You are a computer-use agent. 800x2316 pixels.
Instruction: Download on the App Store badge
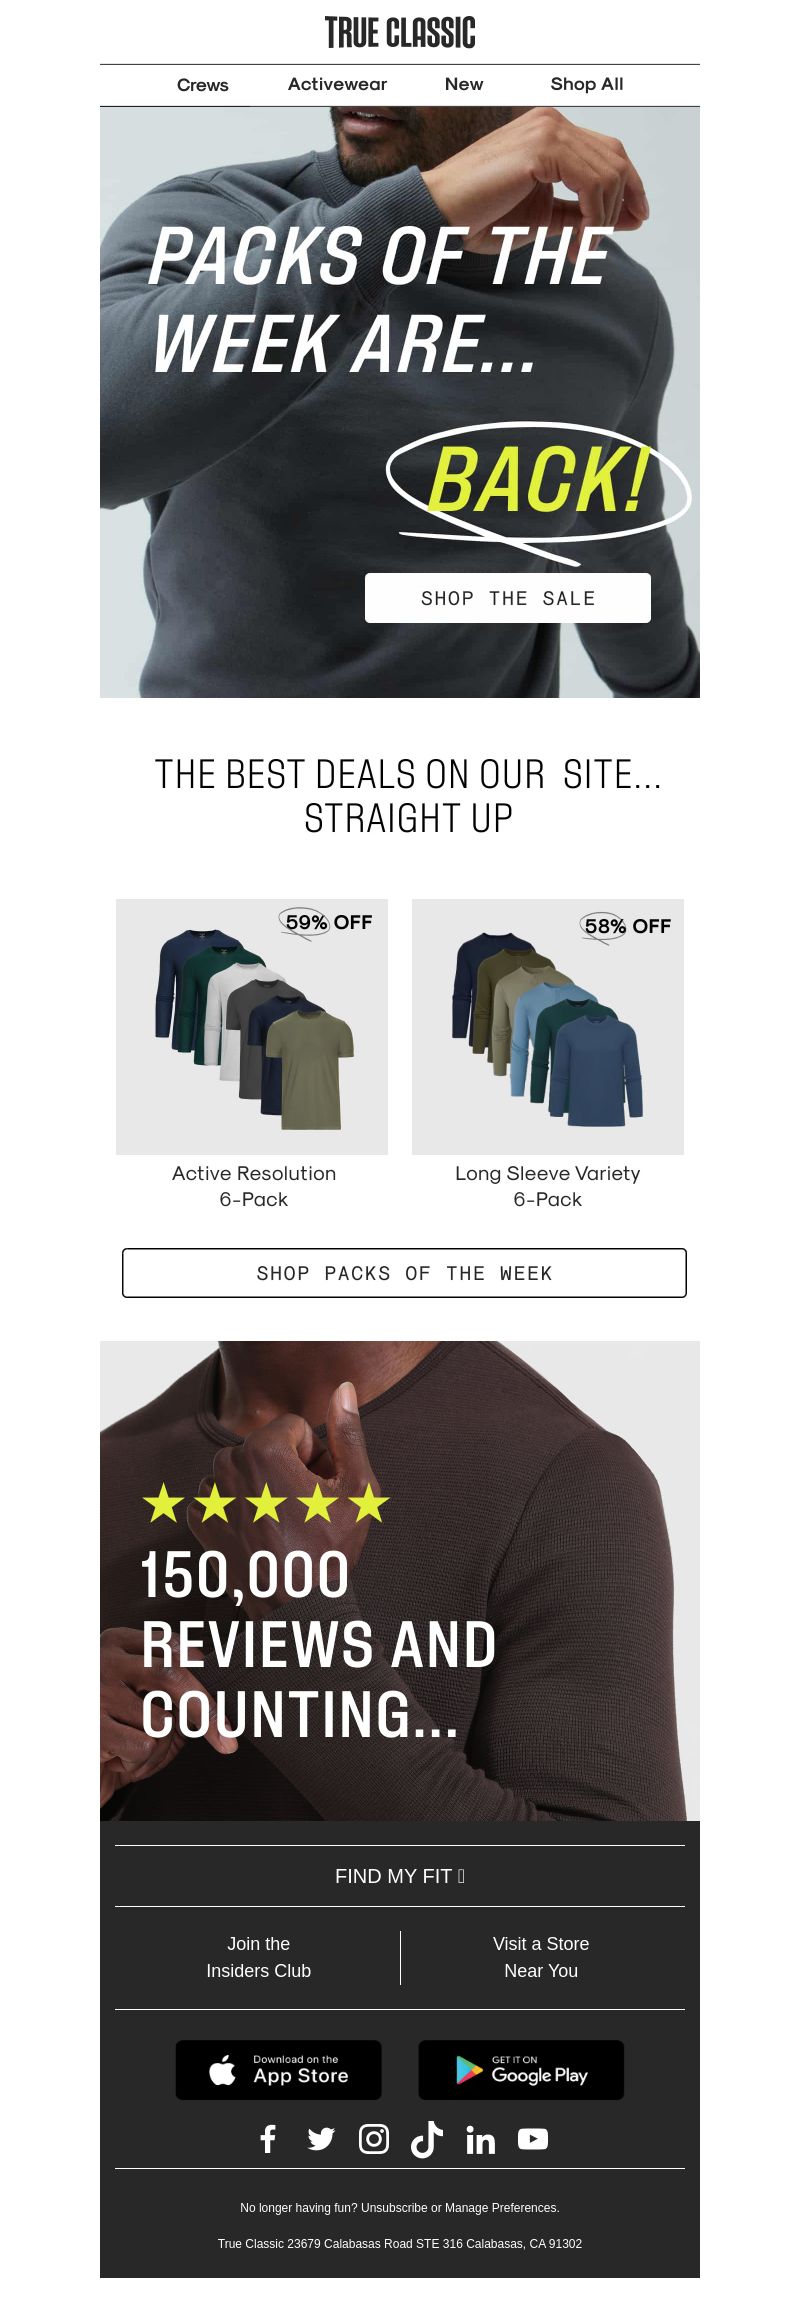(x=279, y=2070)
